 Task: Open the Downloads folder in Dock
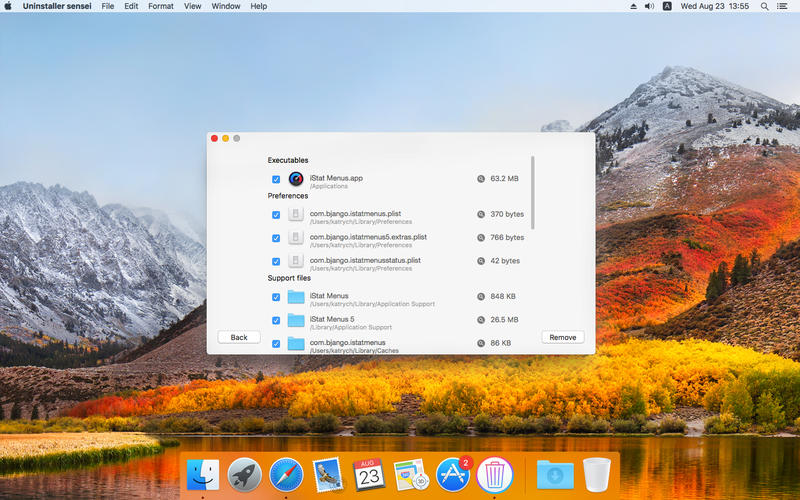click(555, 474)
